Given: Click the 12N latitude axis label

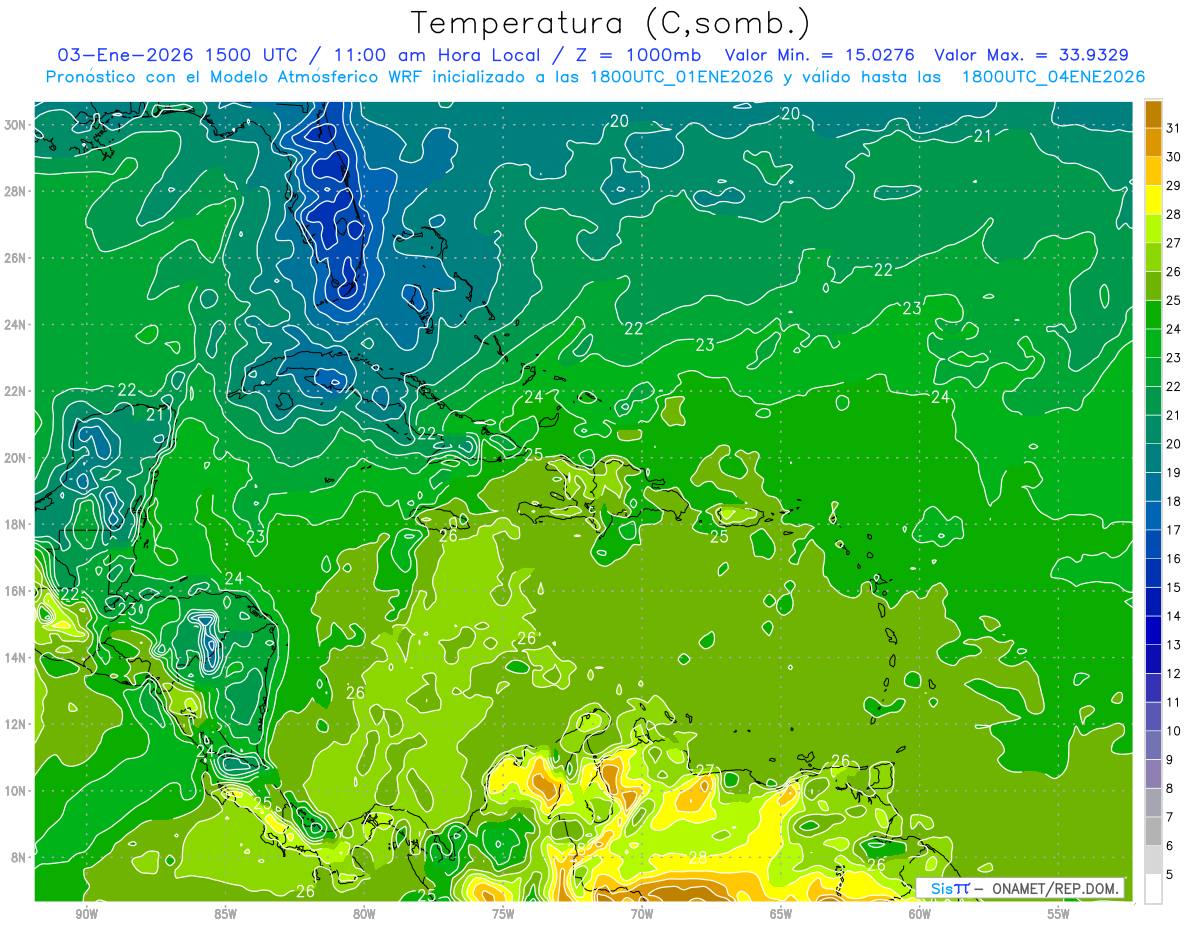Looking at the screenshot, I should click(17, 724).
